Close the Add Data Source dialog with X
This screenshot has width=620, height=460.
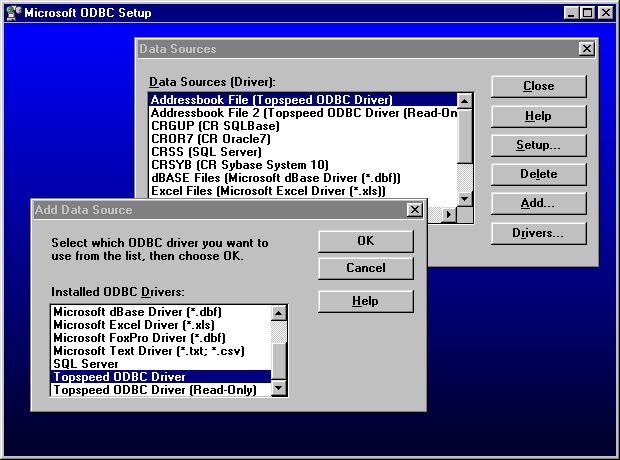click(414, 210)
